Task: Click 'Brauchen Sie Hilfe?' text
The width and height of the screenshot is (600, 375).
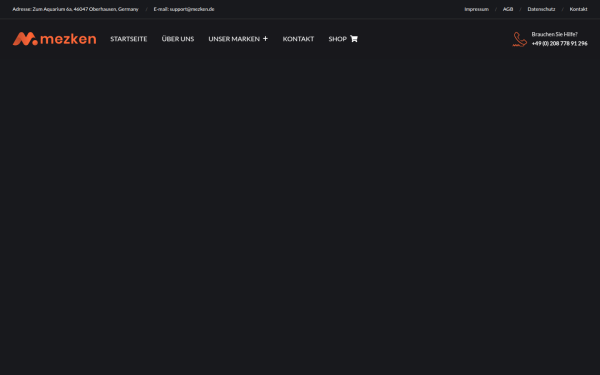Action: click(x=554, y=34)
